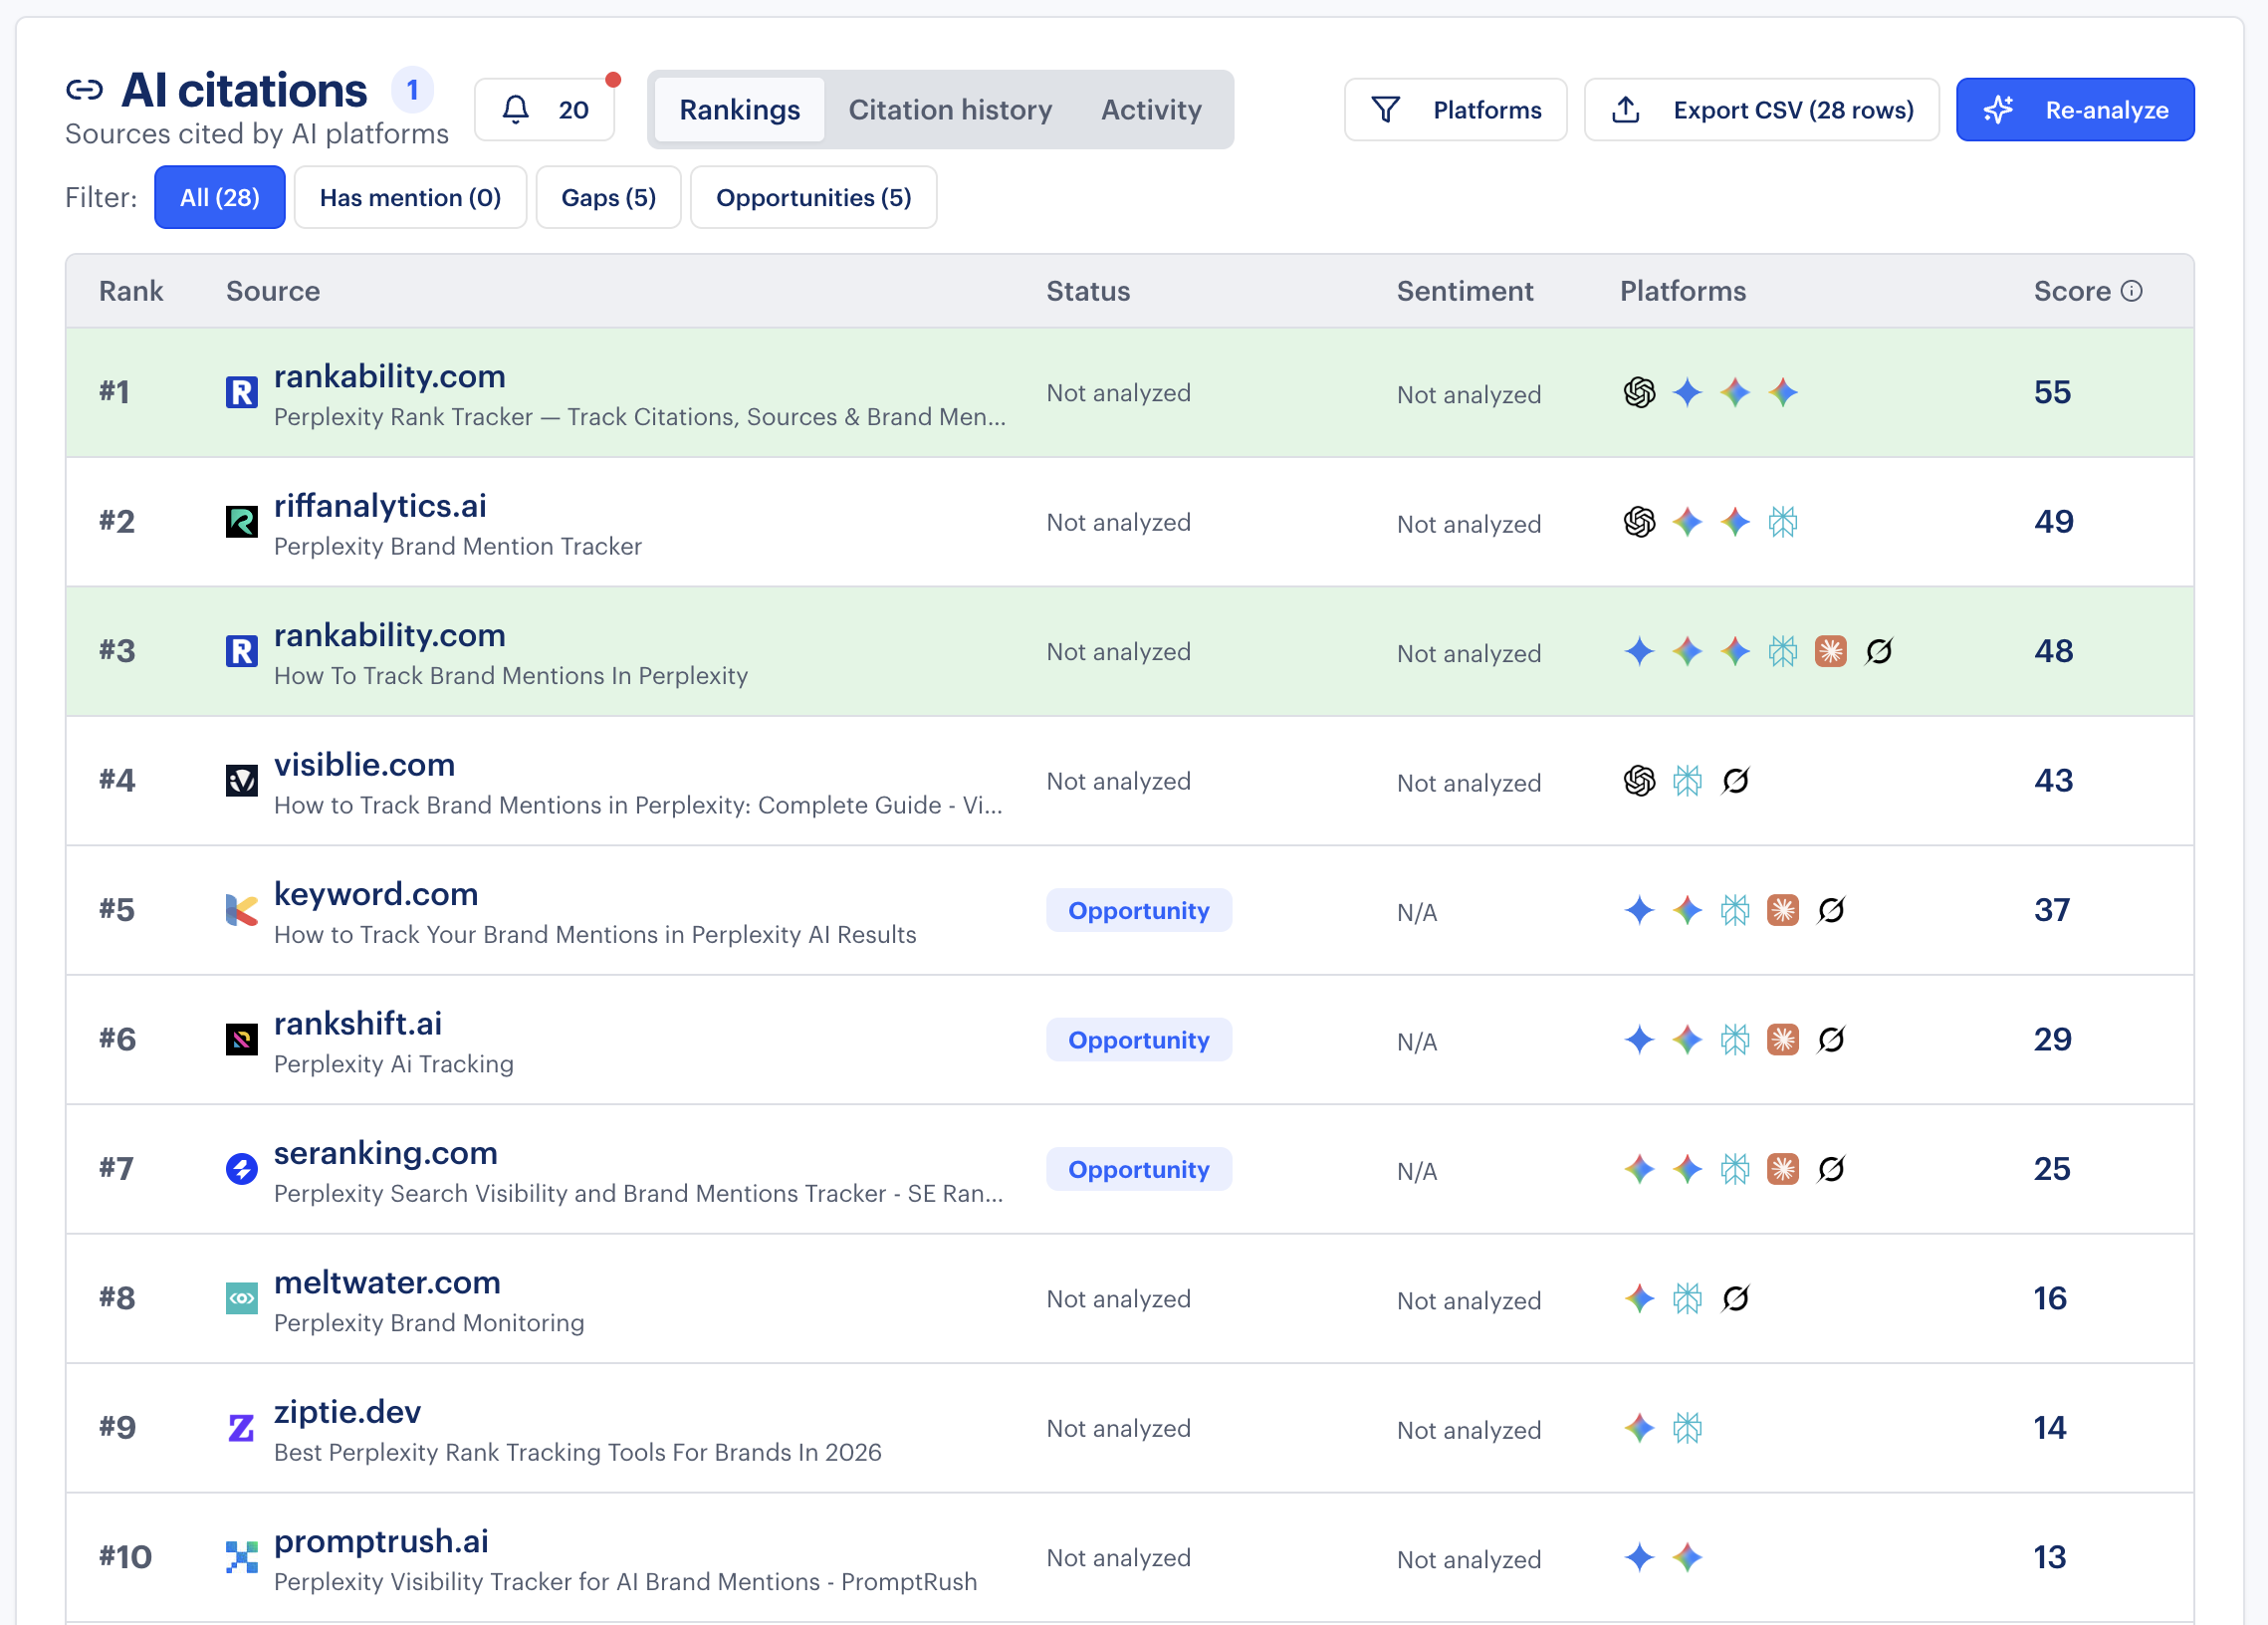Switch to the Rankings tab
Screen dimensions: 2268x1625
click(739, 109)
